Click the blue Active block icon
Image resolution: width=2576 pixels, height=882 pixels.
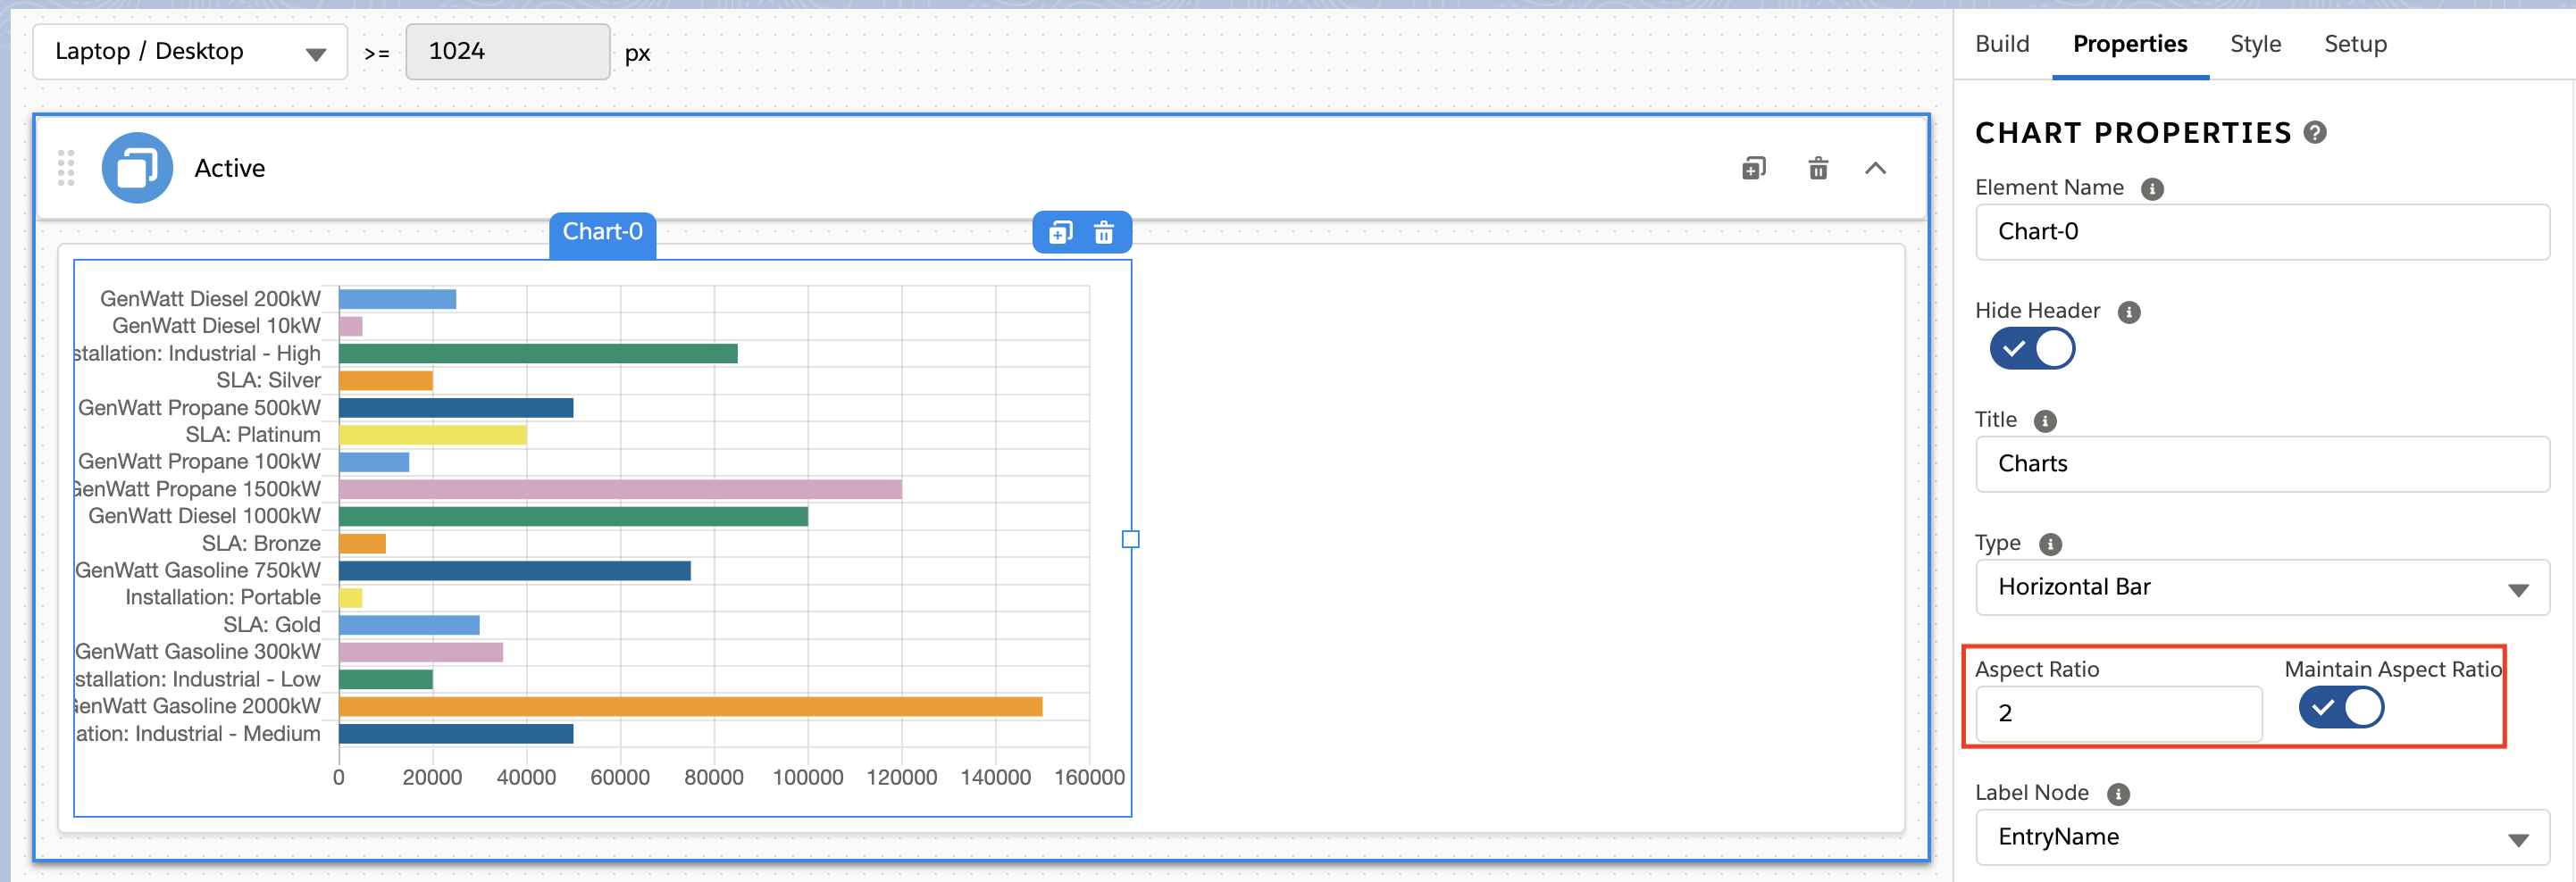pyautogui.click(x=137, y=168)
